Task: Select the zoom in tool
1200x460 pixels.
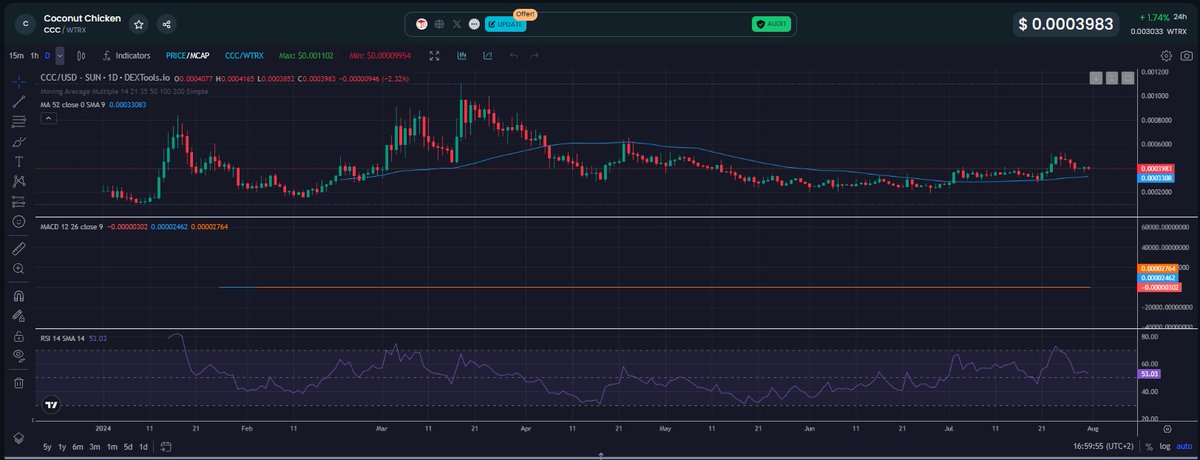Action: 19,268
